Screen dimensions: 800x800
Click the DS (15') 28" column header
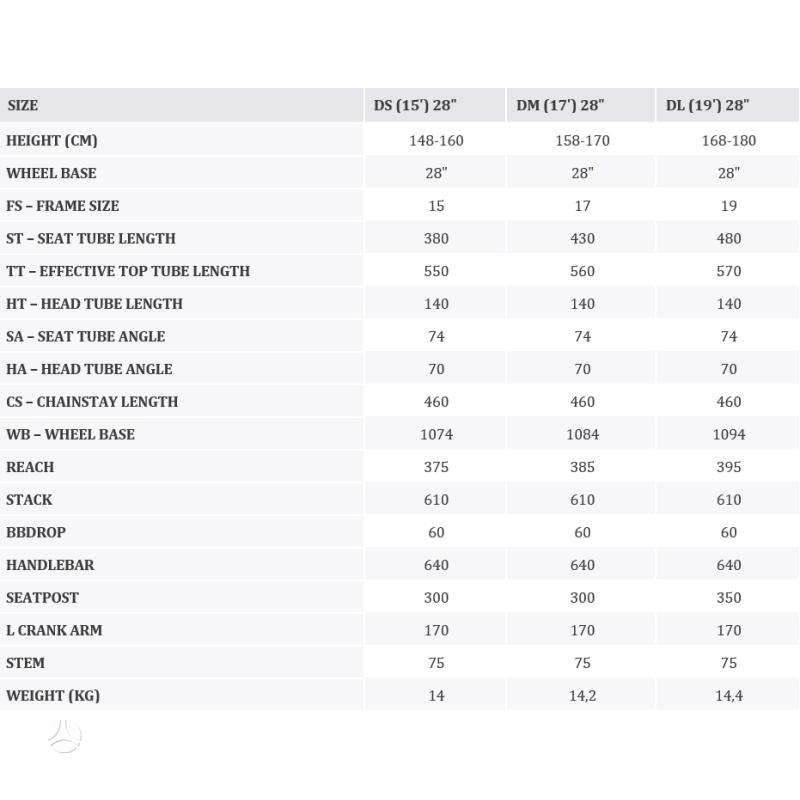(x=415, y=105)
